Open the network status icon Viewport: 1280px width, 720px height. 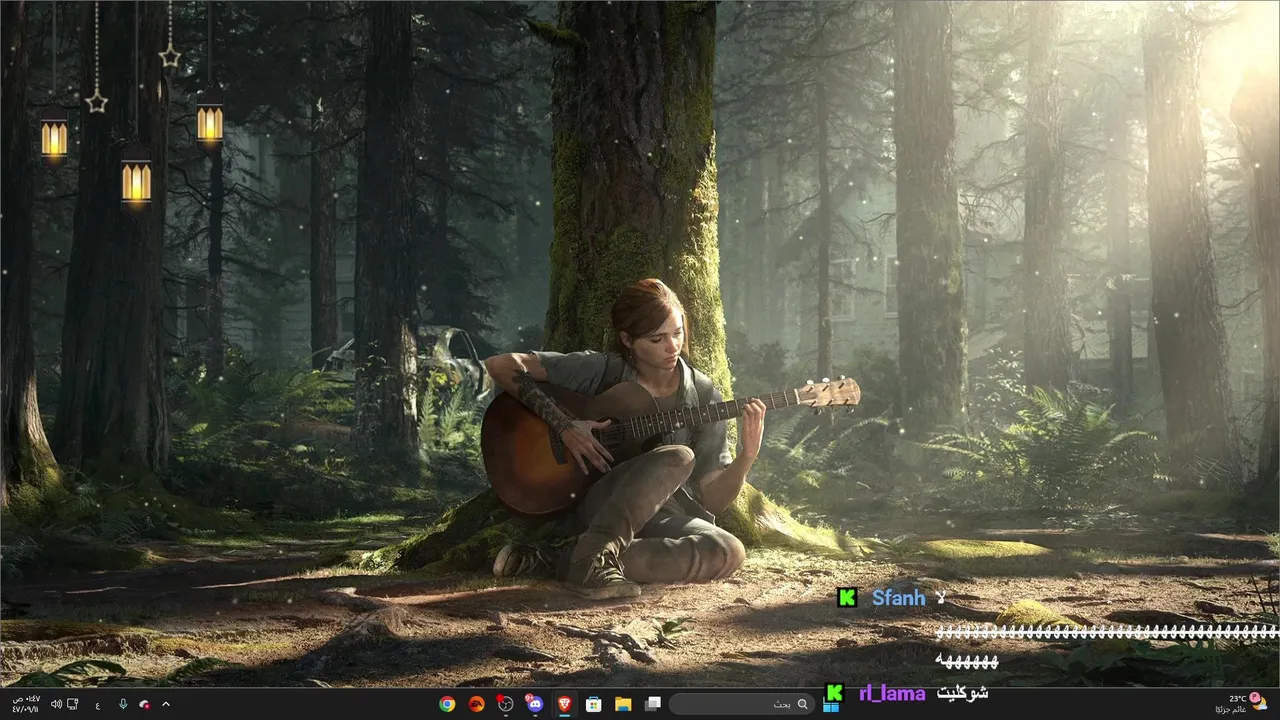tap(73, 704)
